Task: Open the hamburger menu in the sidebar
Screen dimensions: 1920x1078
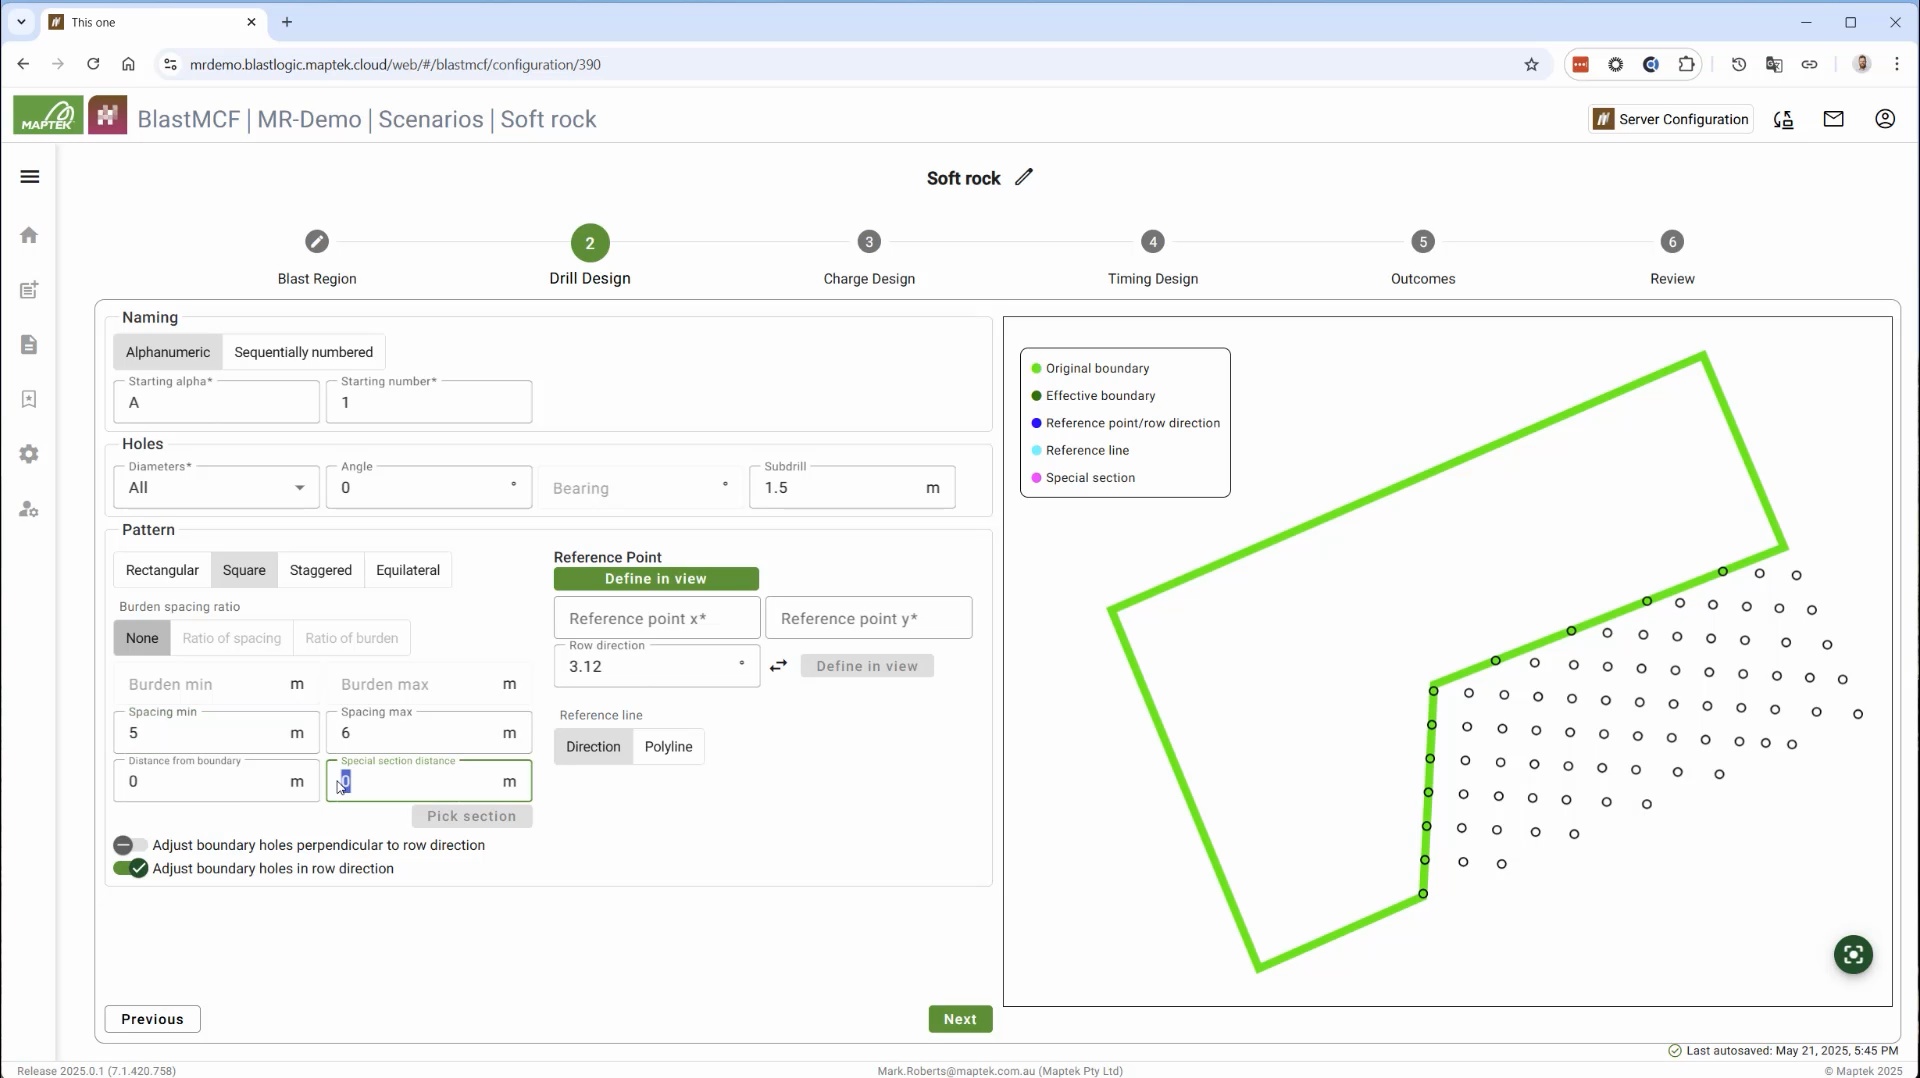Action: (30, 177)
